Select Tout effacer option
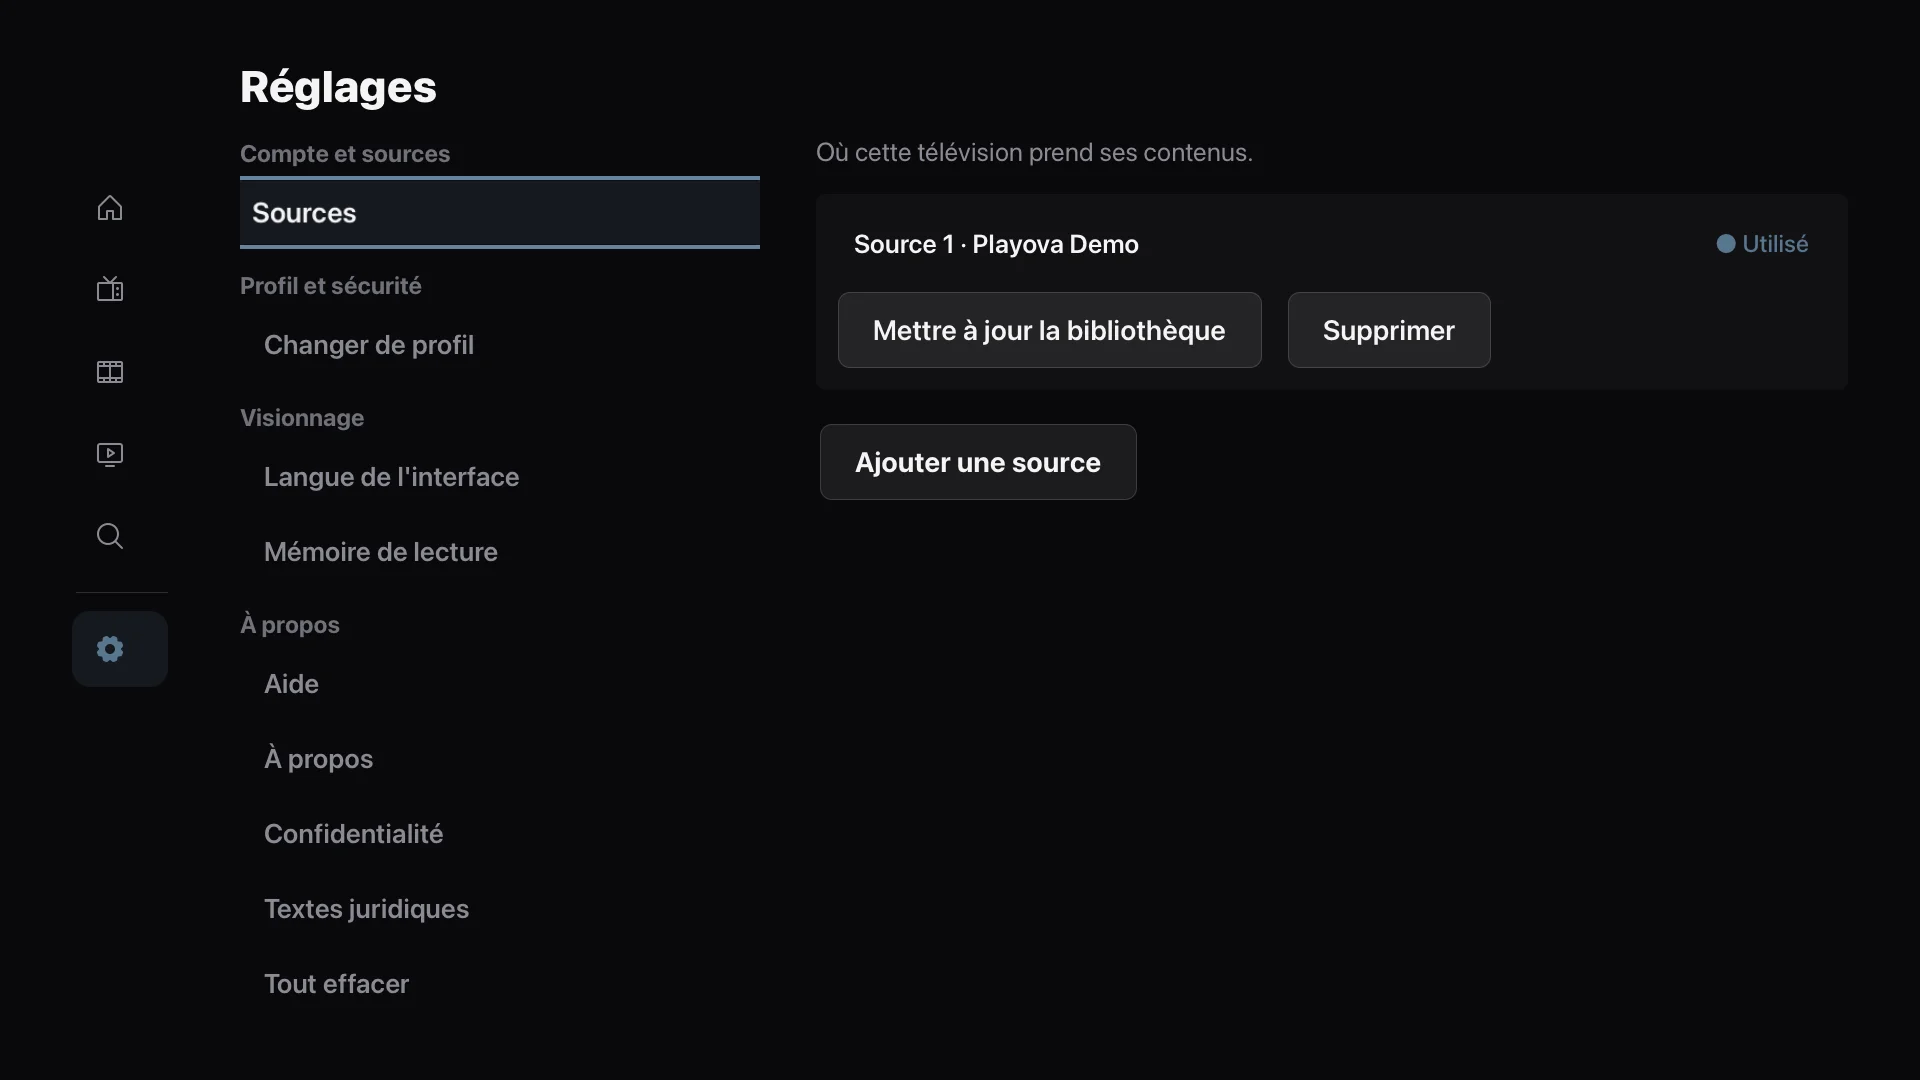This screenshot has width=1920, height=1080. tap(500, 984)
